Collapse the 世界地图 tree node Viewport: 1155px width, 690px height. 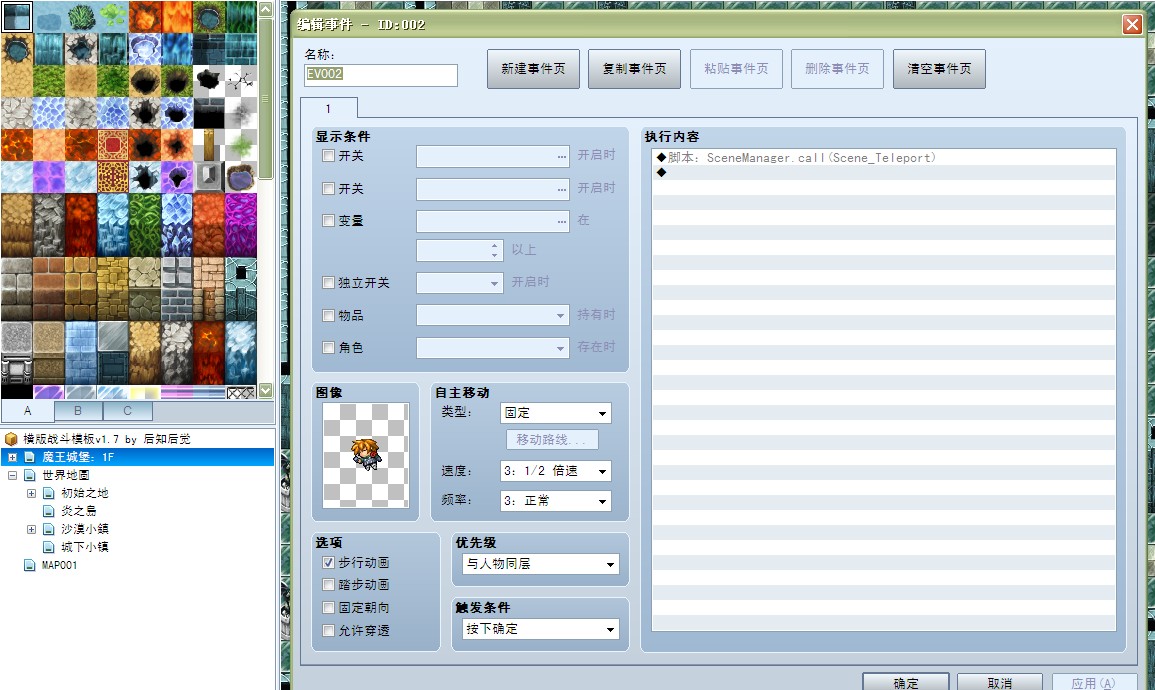tap(12, 475)
